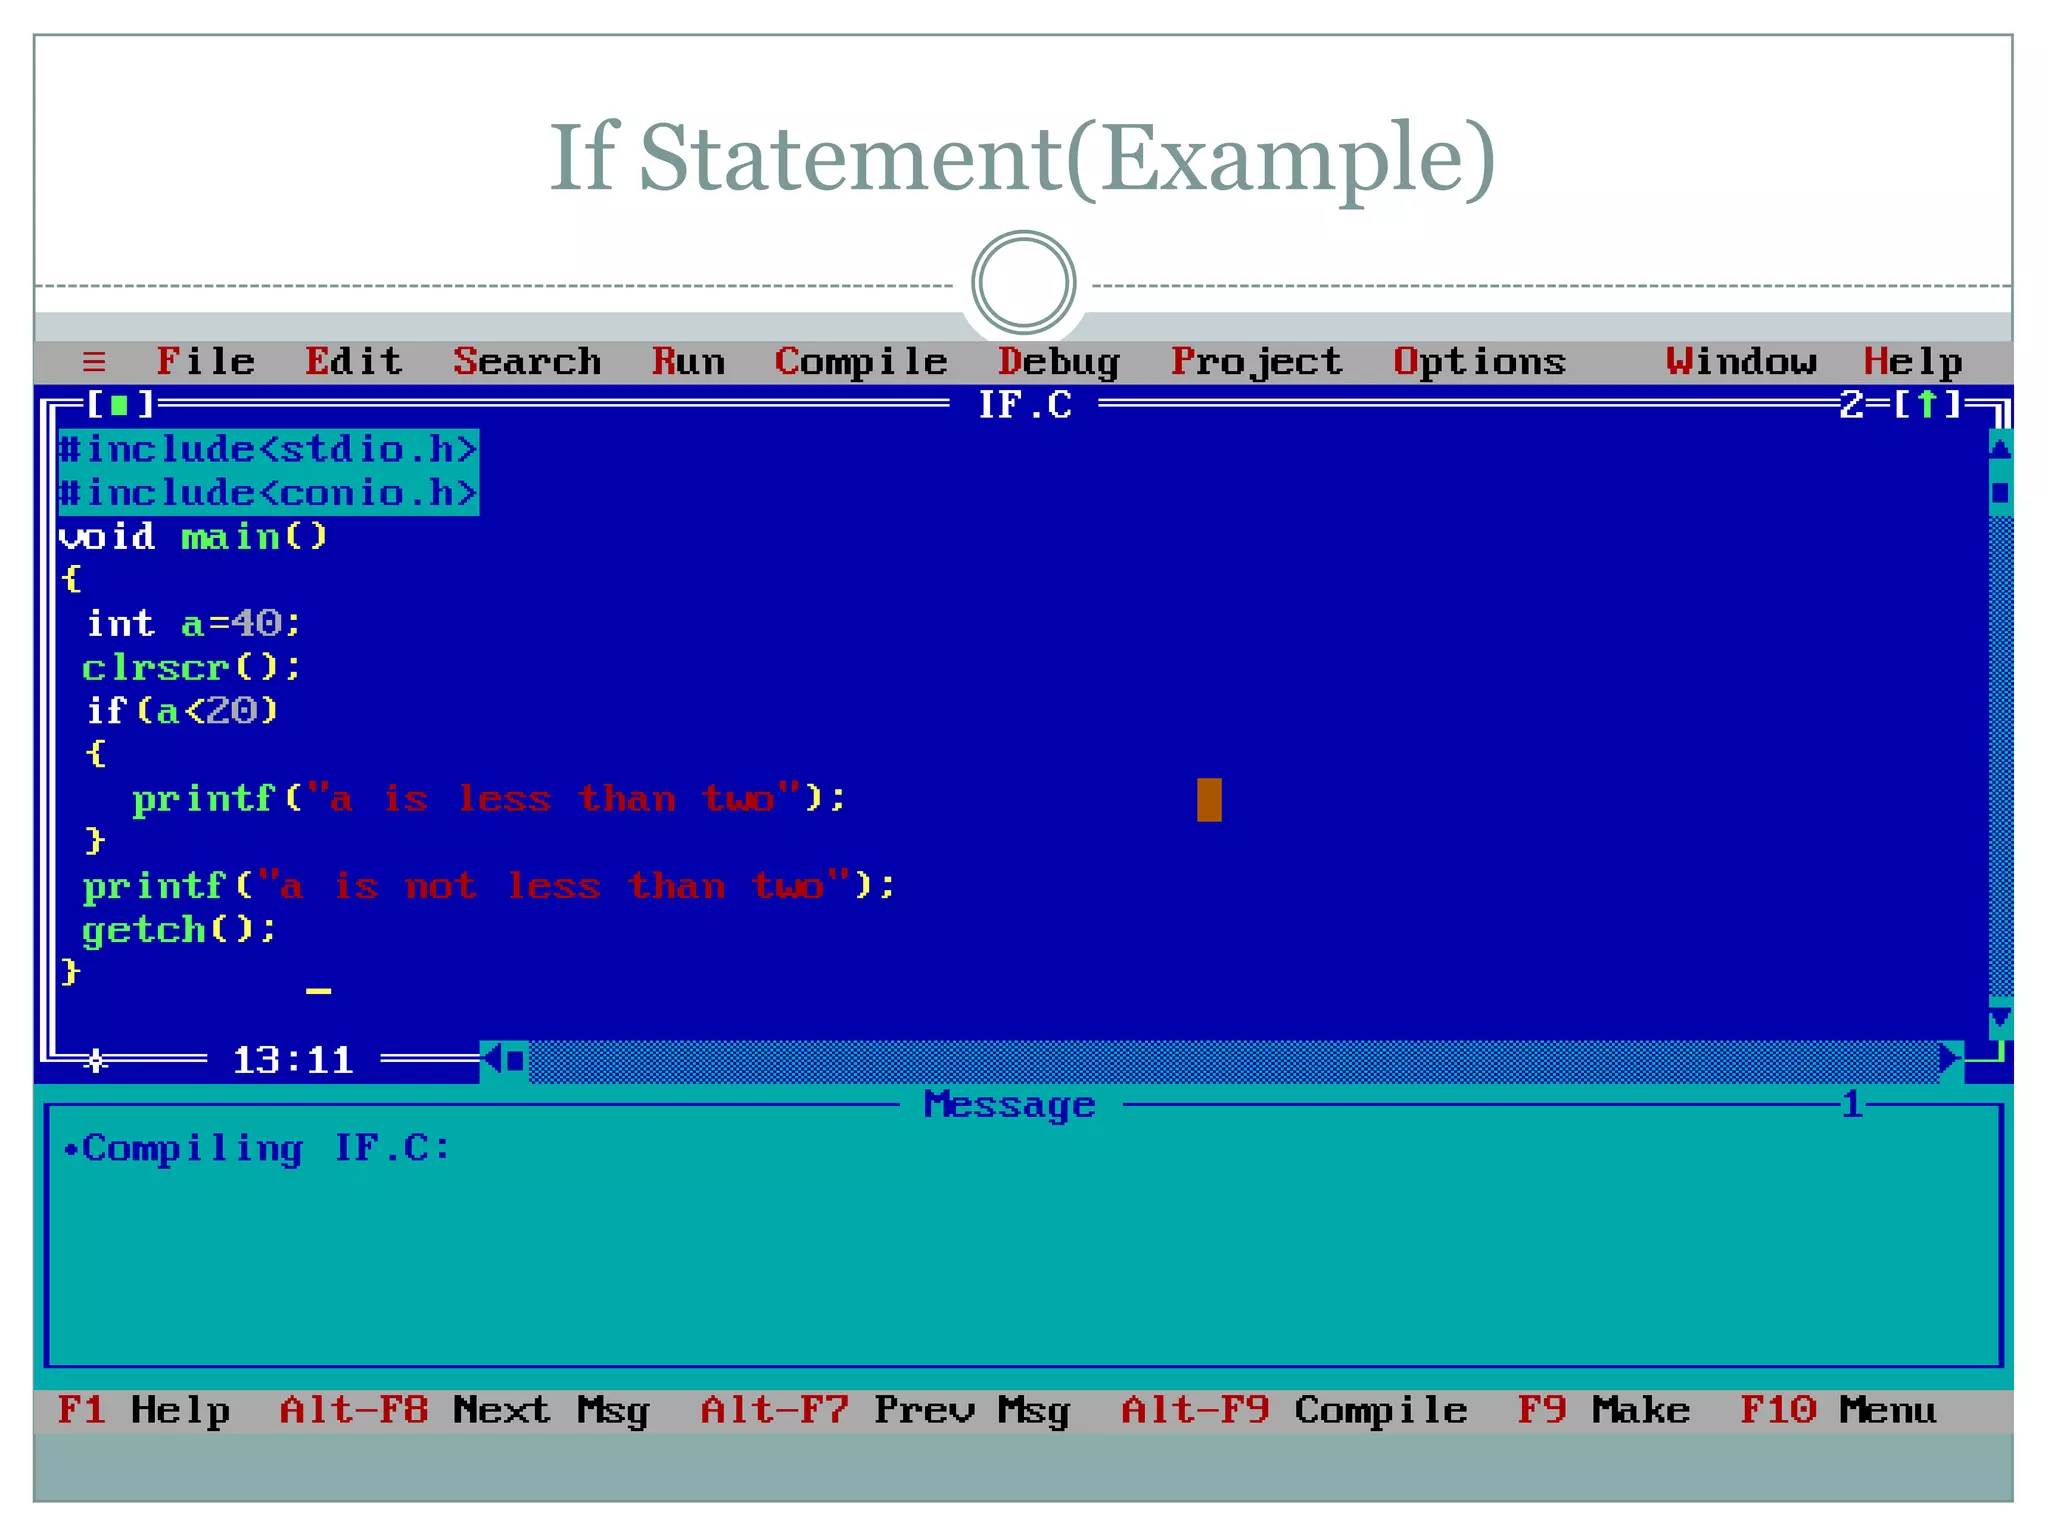Open the Help menu
The width and height of the screenshot is (2048, 1536).
(1913, 362)
